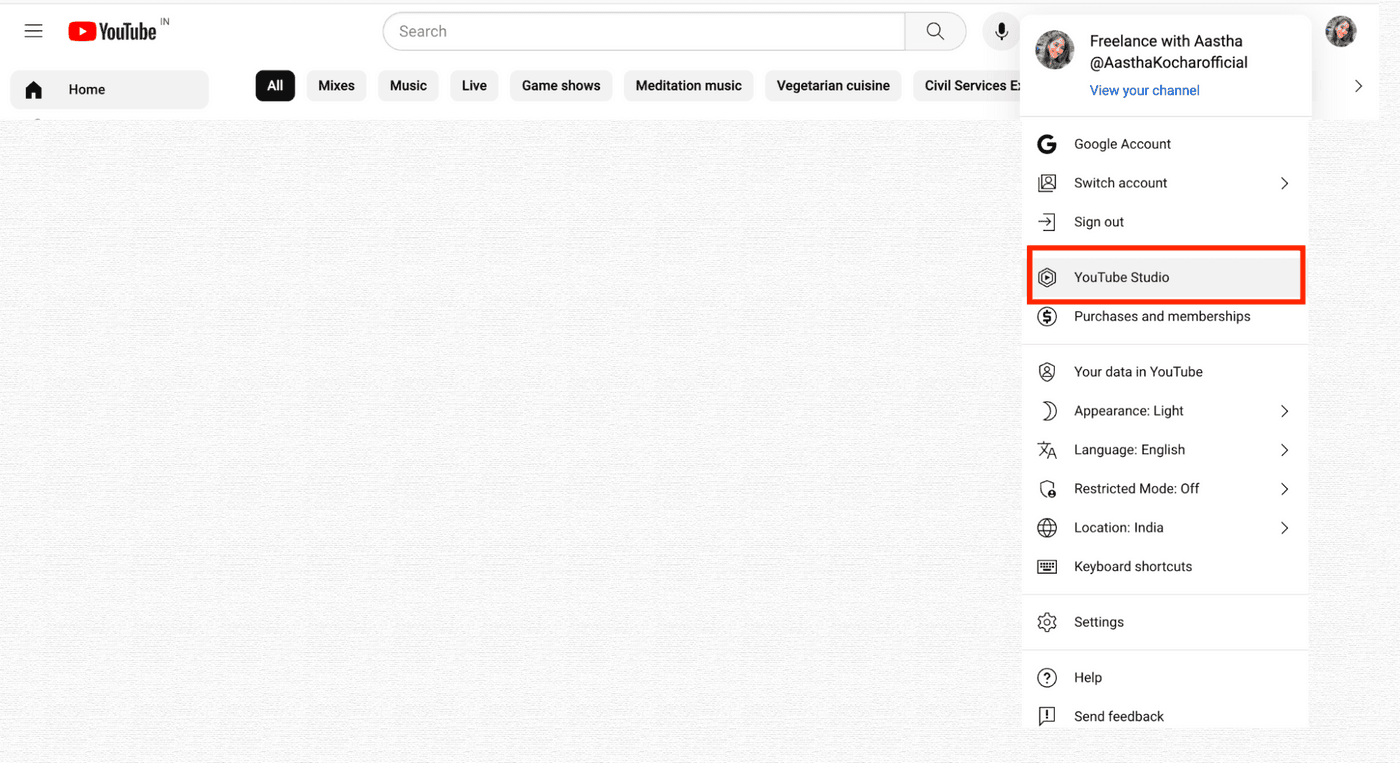The width and height of the screenshot is (1400, 763).
Task: Click the search magnifier button
Action: click(935, 31)
